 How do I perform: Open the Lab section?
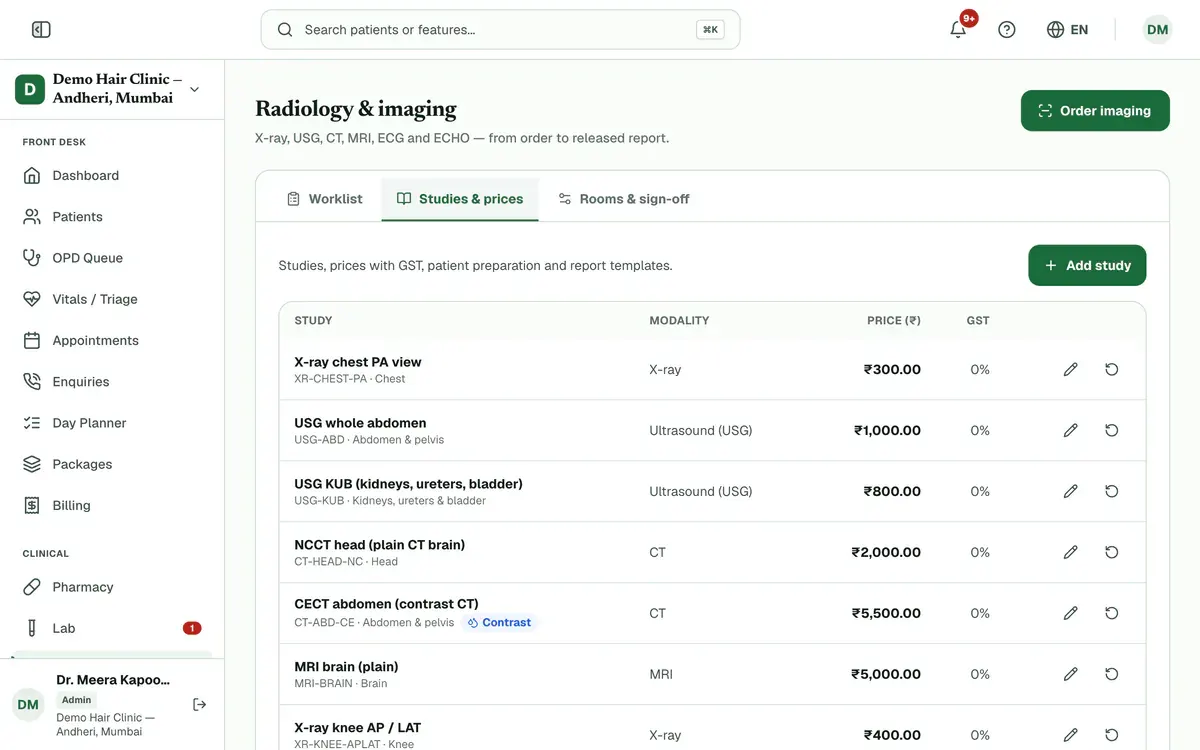pos(112,628)
